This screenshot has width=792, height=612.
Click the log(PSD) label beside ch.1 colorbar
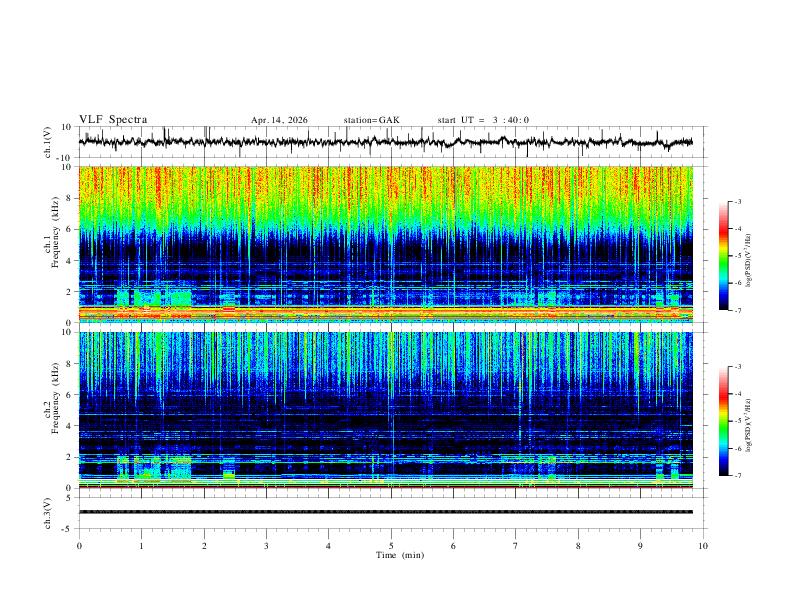[x=749, y=261]
